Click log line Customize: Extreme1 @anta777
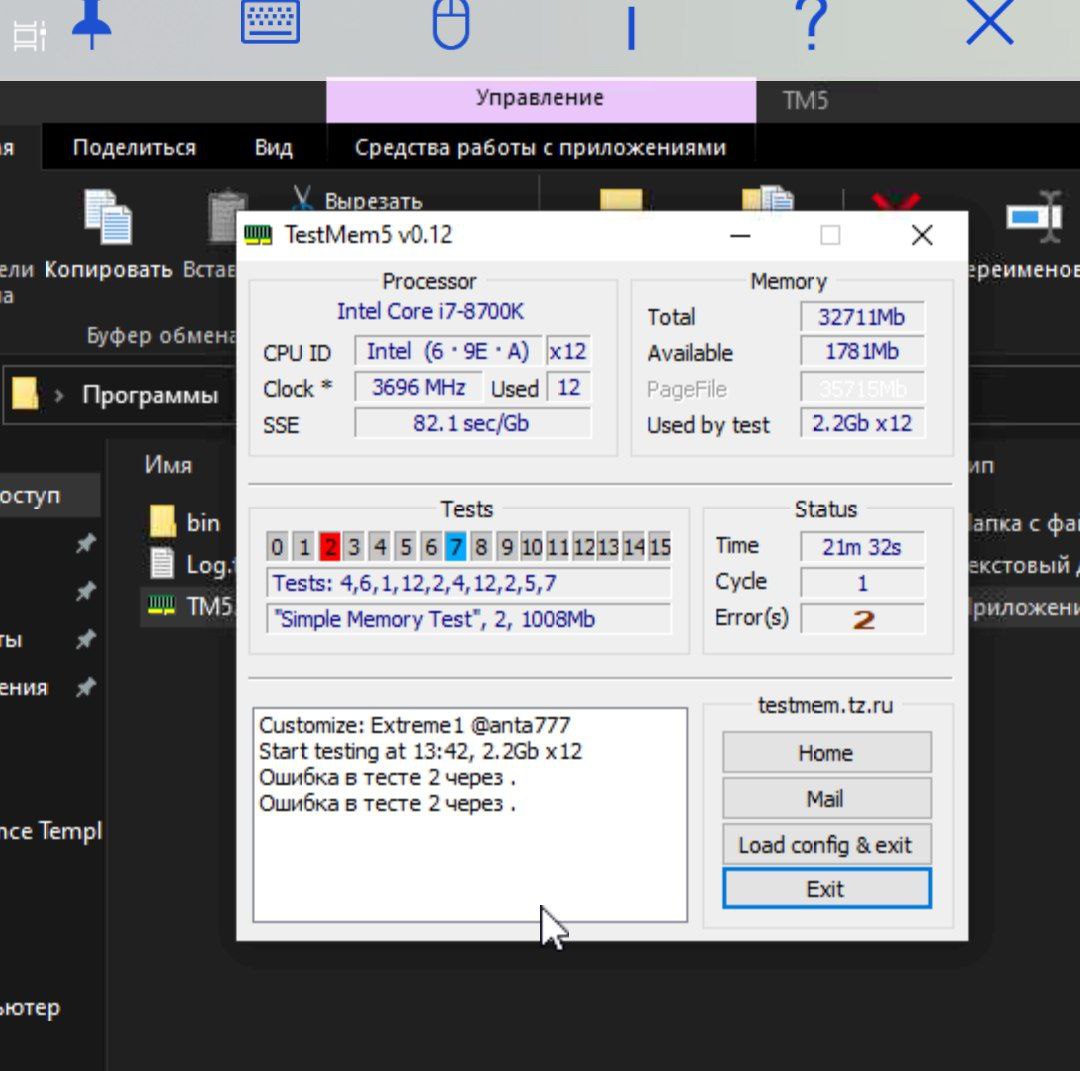Screen dimensions: 1080x1071 [x=415, y=725]
